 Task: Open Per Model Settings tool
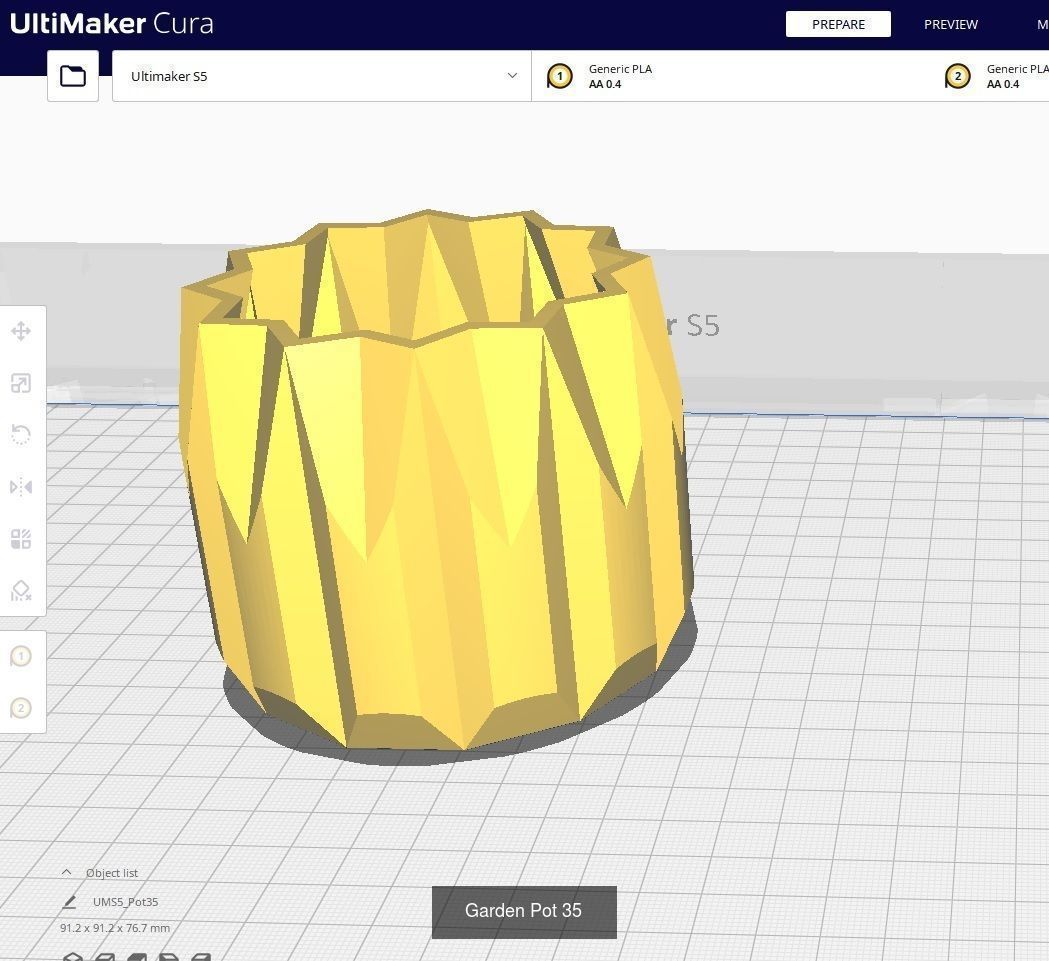click(x=21, y=539)
